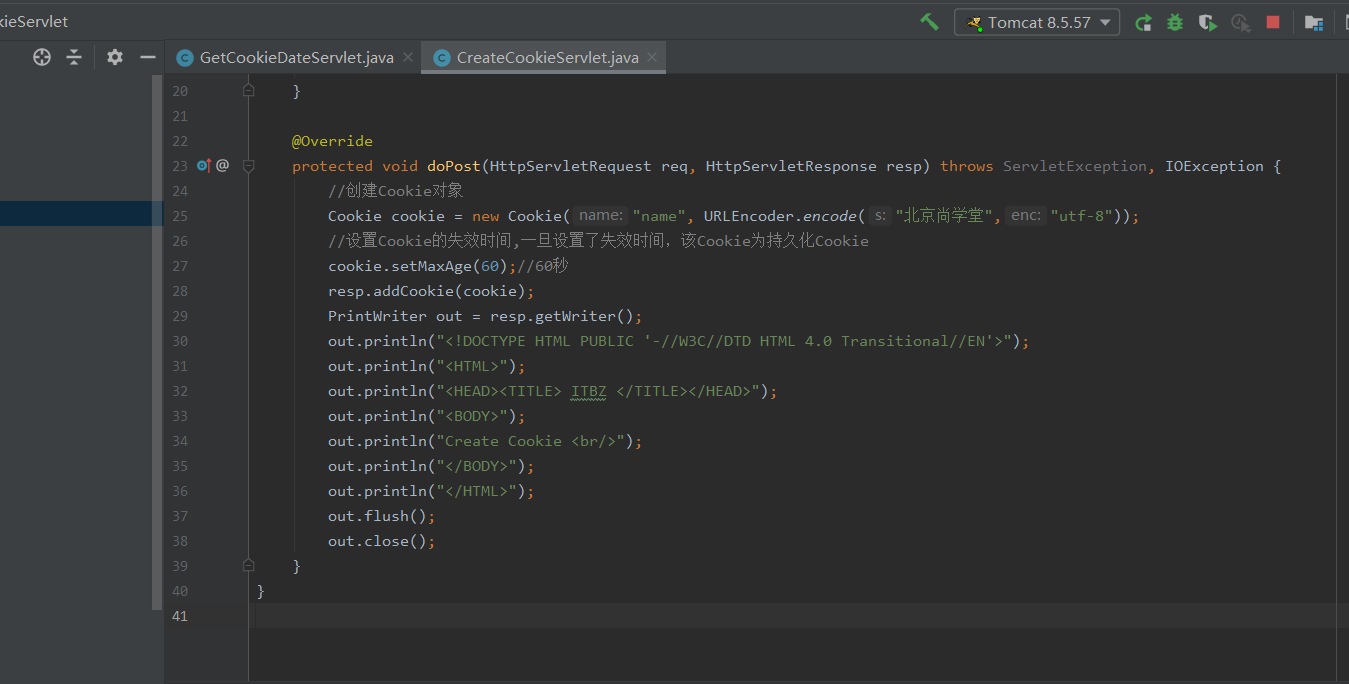The width and height of the screenshot is (1349, 684).
Task: Click the comment //创建Cookie对象
Action: pos(396,191)
